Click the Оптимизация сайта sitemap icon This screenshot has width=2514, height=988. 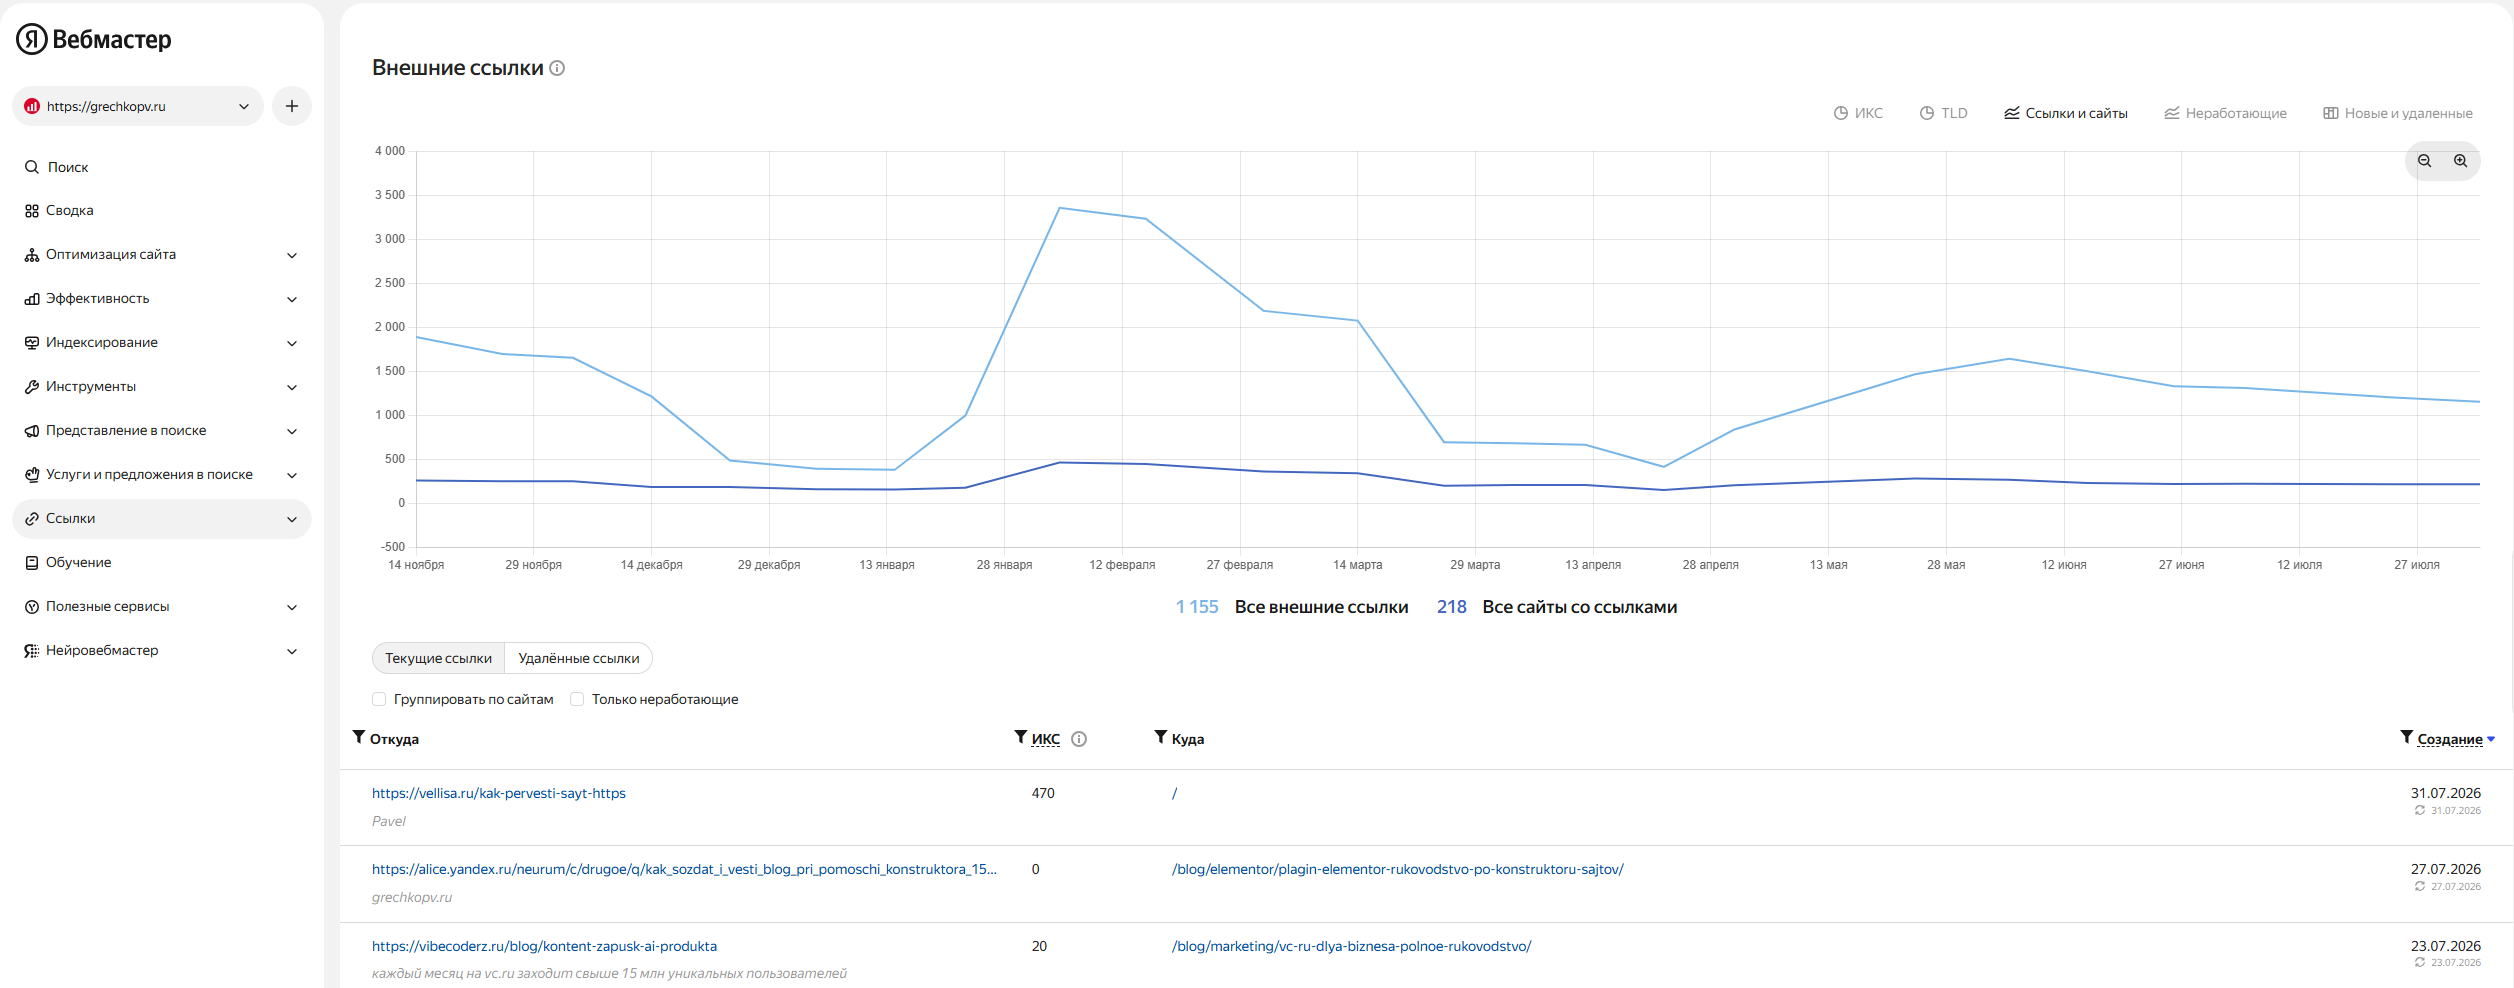(x=32, y=255)
